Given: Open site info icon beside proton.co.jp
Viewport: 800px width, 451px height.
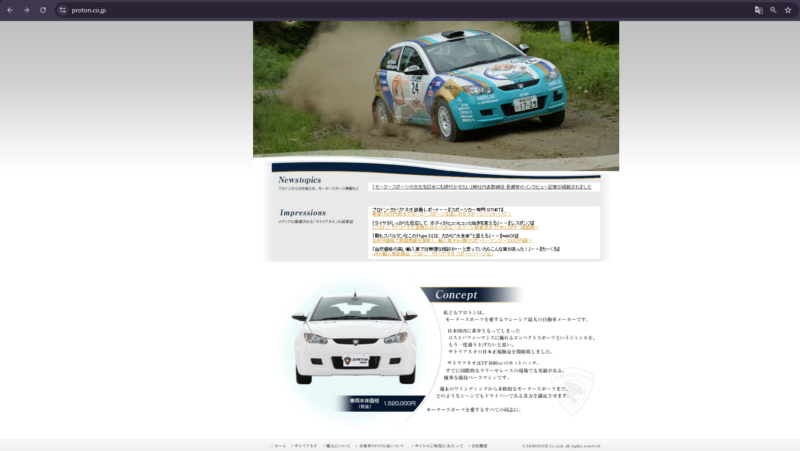Looking at the screenshot, I should (62, 9).
